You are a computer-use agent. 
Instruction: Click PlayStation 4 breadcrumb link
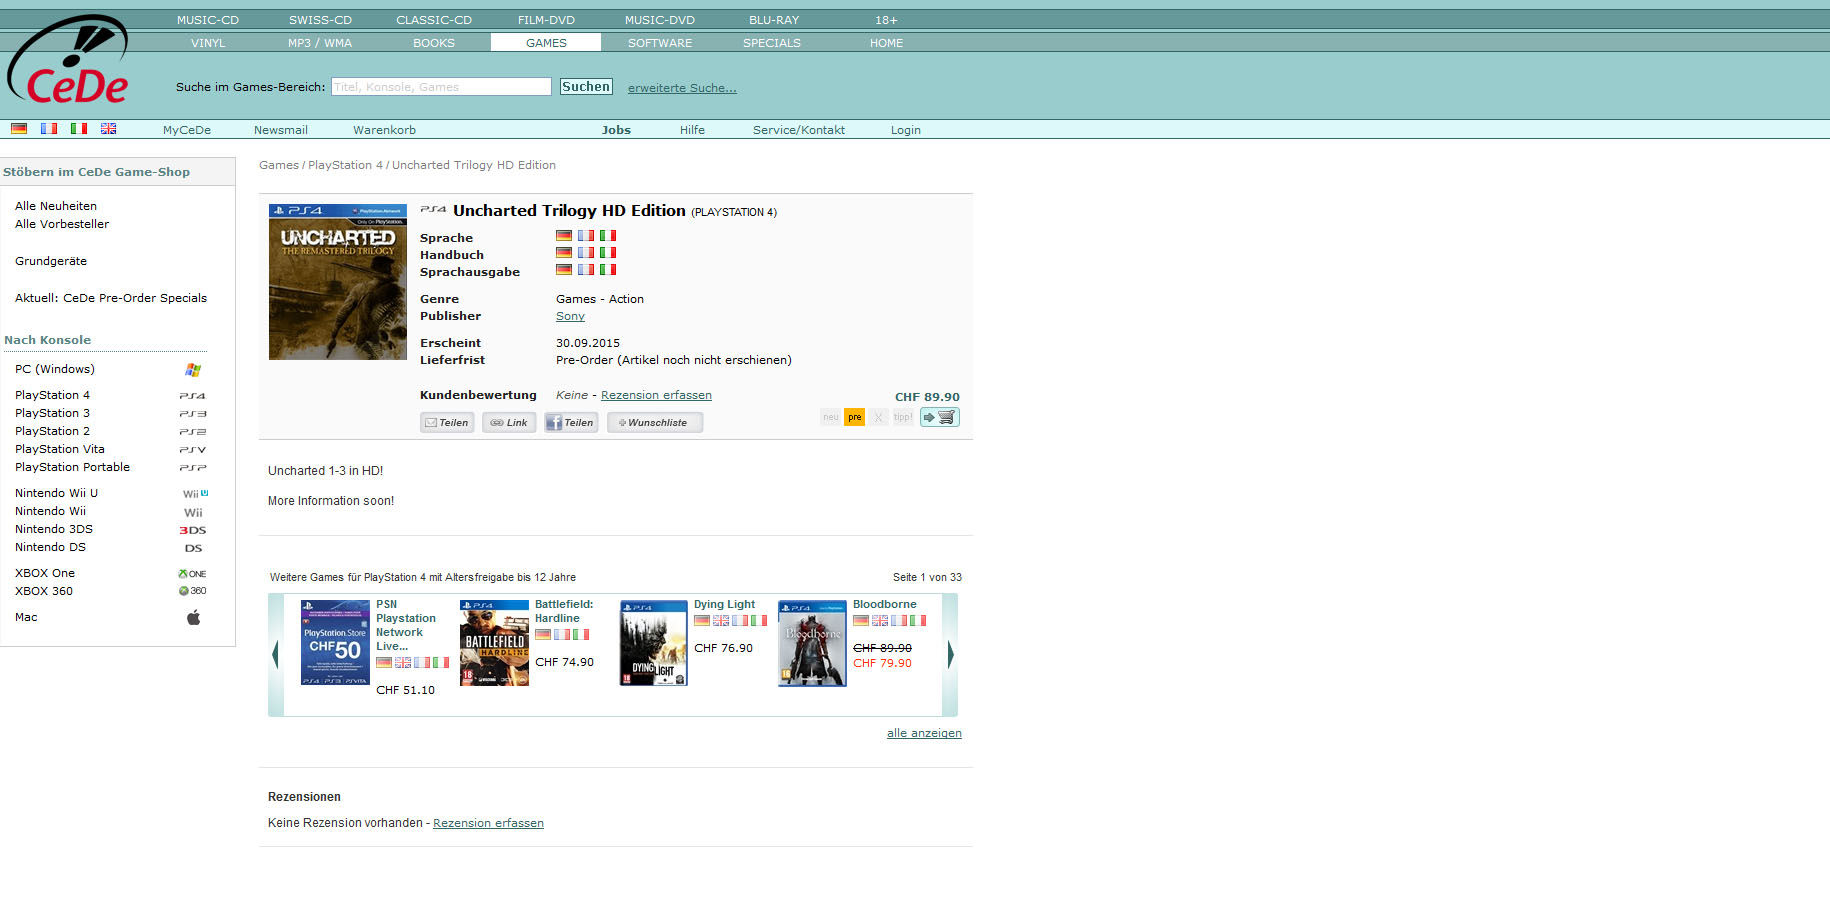pyautogui.click(x=345, y=165)
